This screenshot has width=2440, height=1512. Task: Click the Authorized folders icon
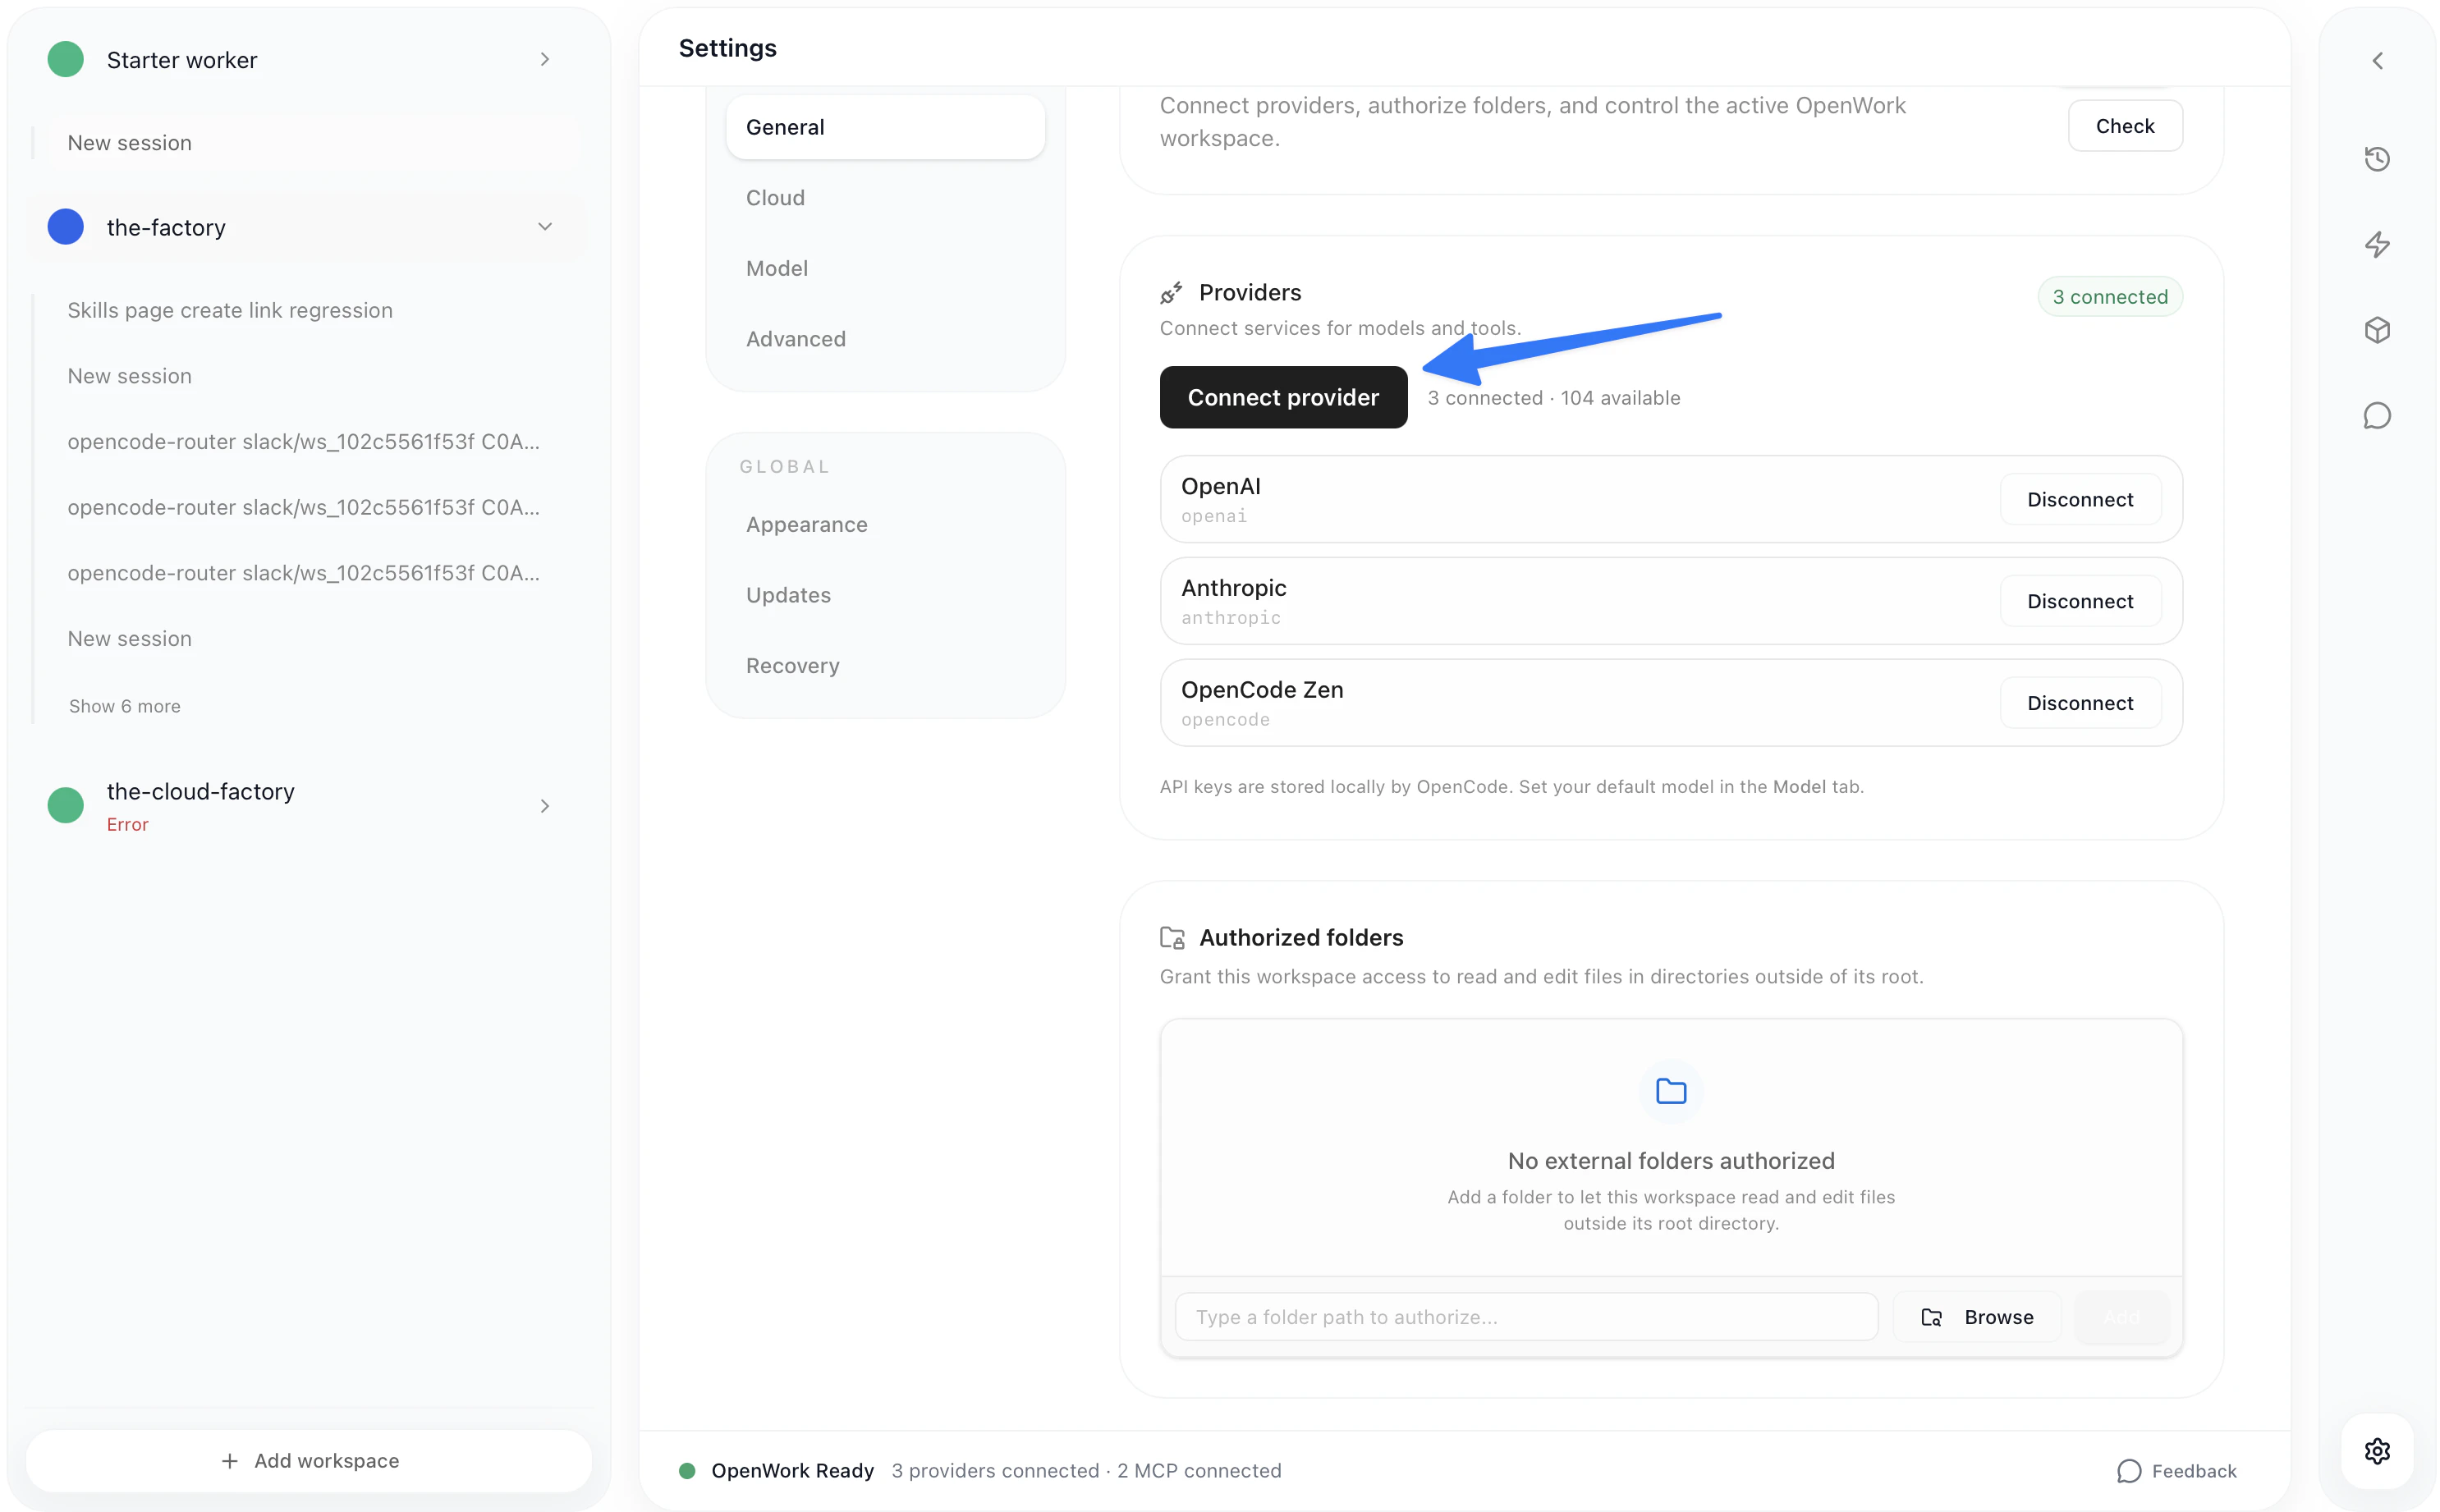coord(1173,937)
